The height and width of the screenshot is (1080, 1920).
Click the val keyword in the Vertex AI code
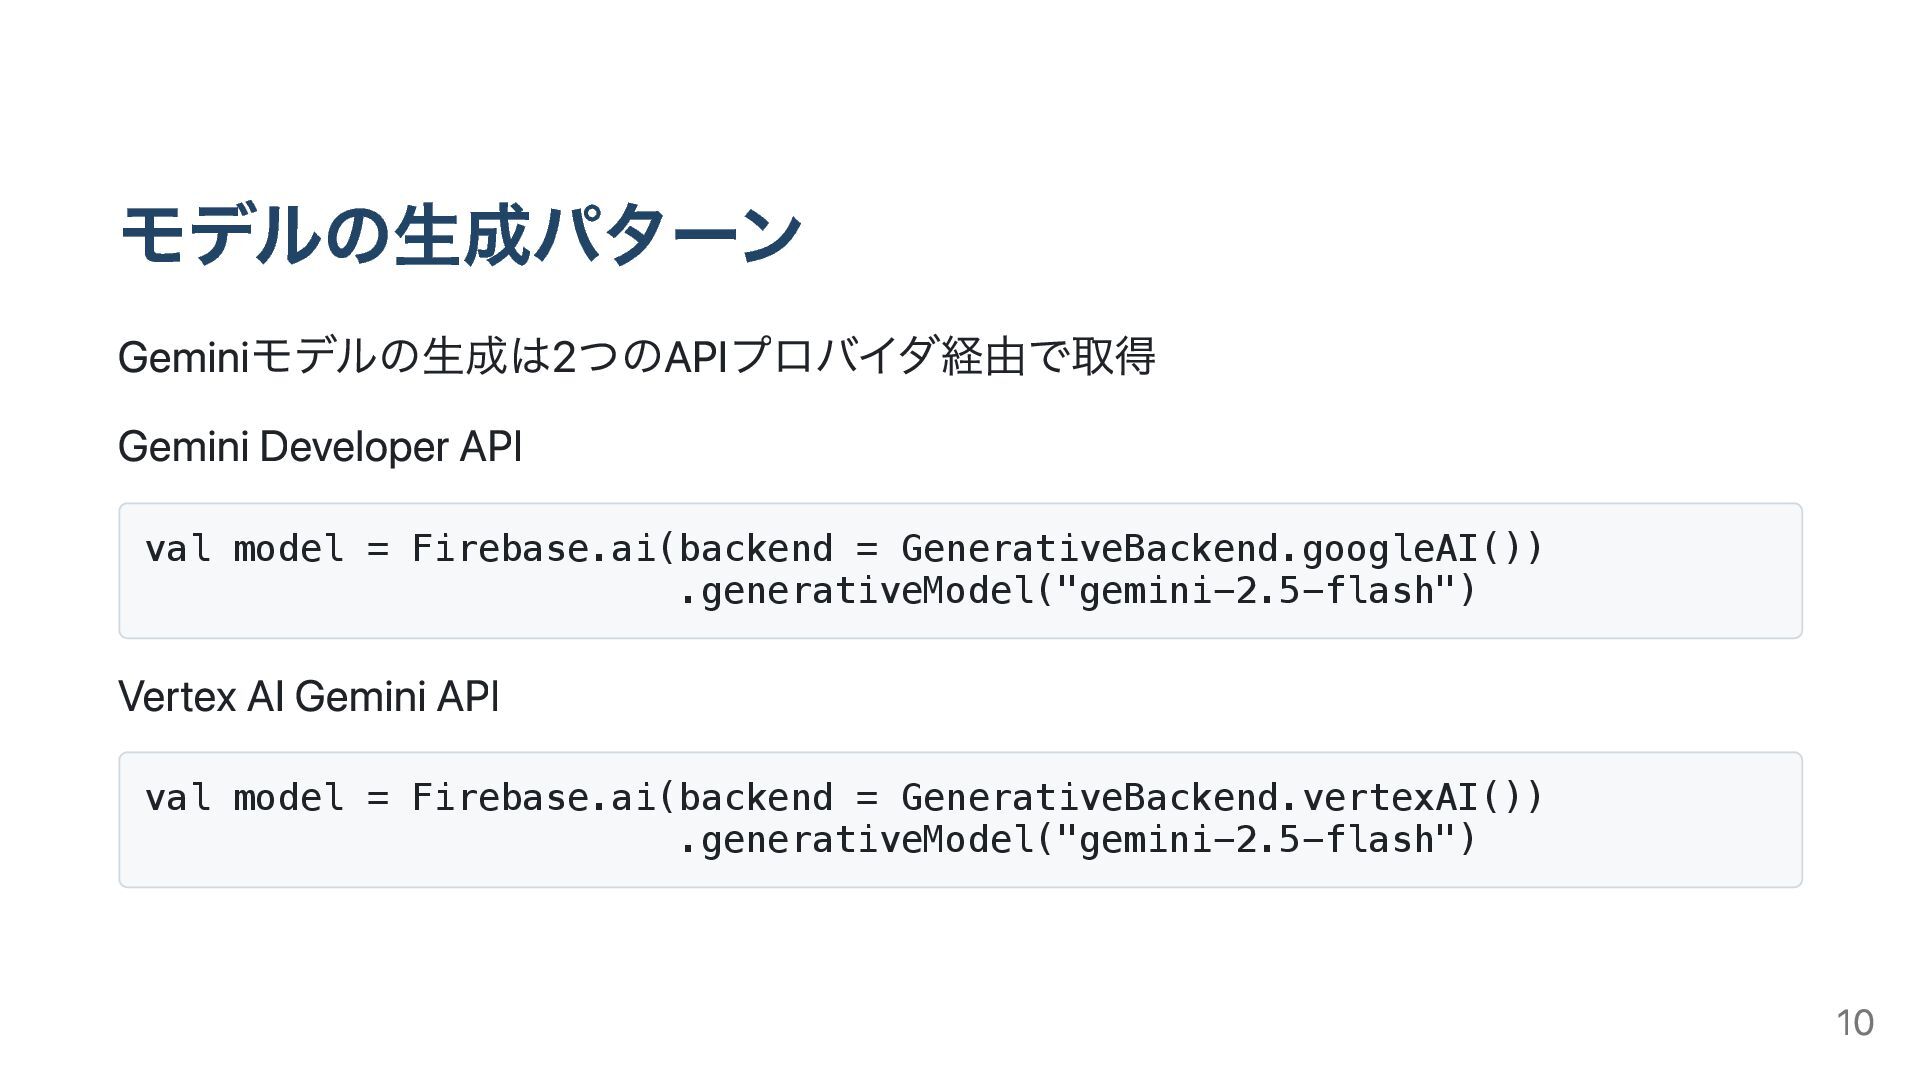pyautogui.click(x=178, y=797)
